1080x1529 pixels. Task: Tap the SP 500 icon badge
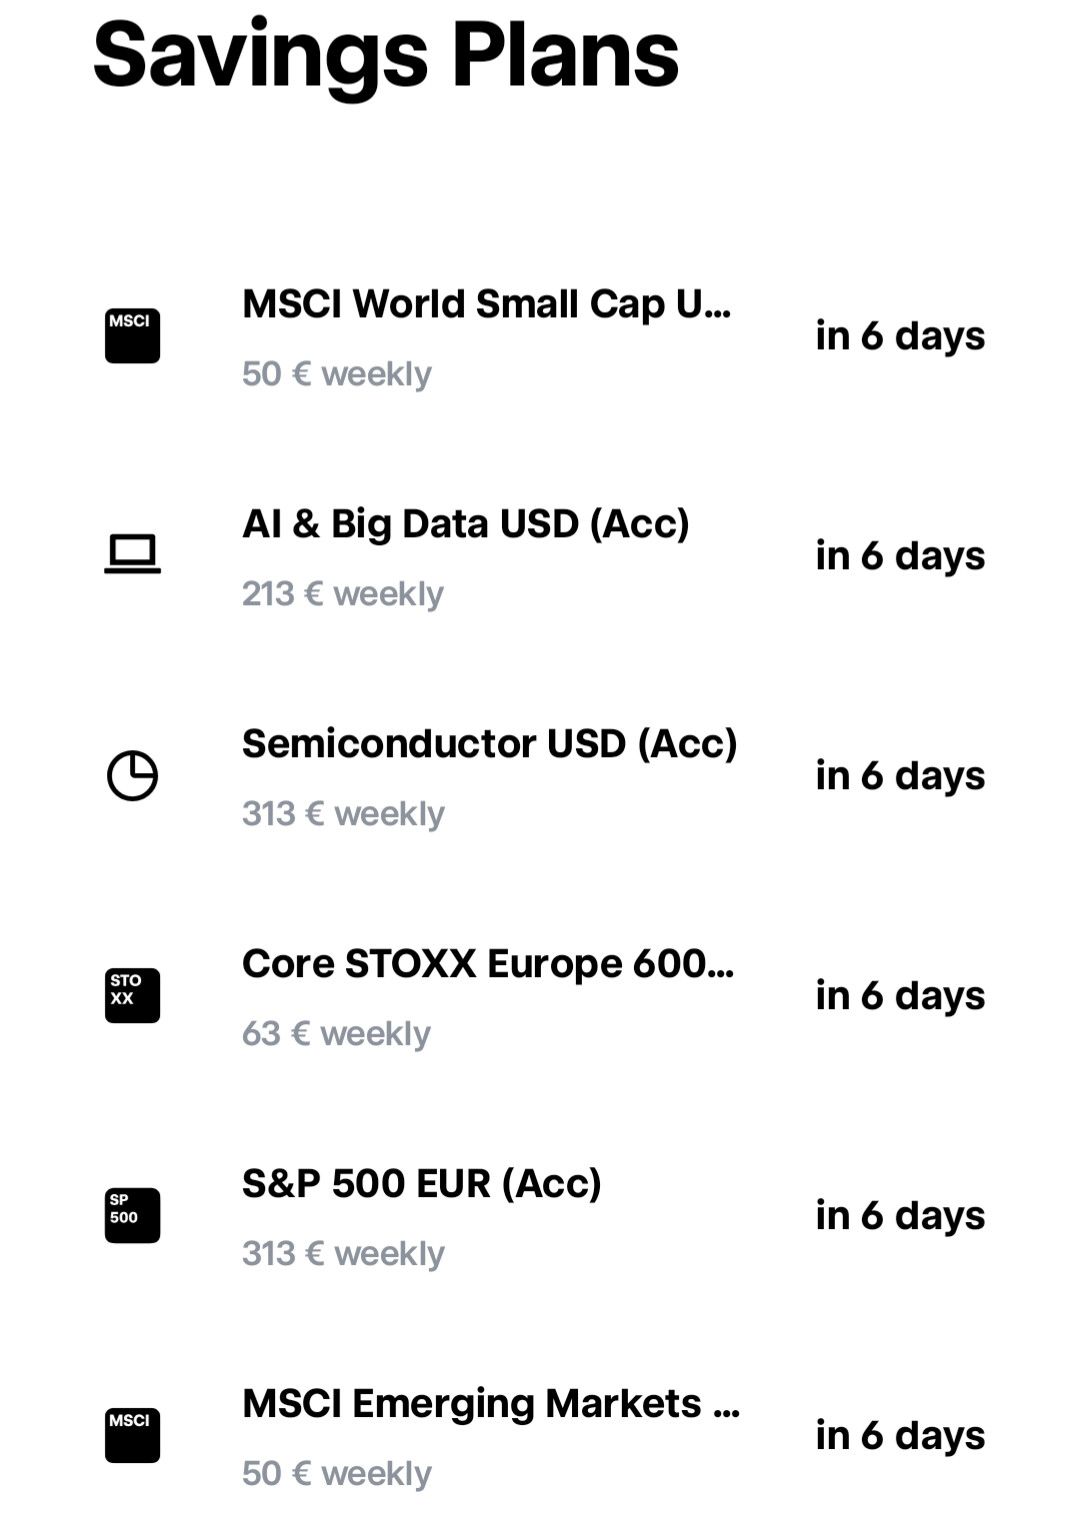pyautogui.click(x=132, y=1216)
